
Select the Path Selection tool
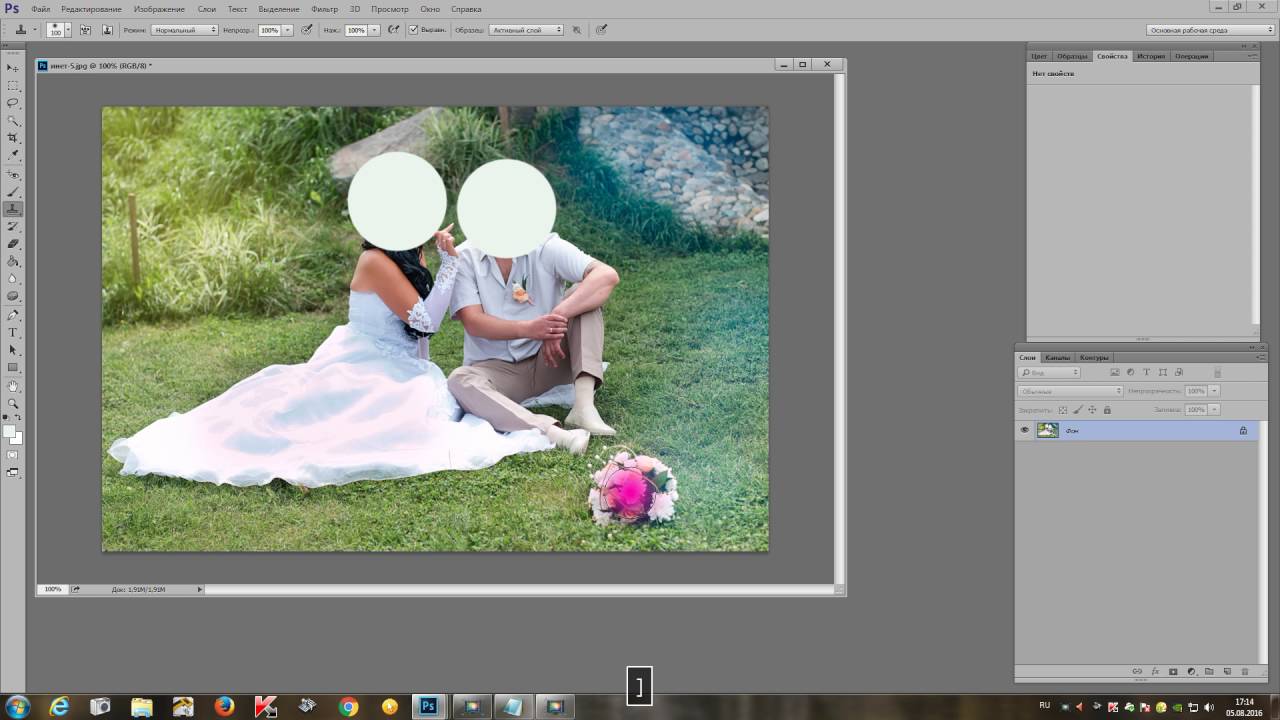tap(13, 350)
